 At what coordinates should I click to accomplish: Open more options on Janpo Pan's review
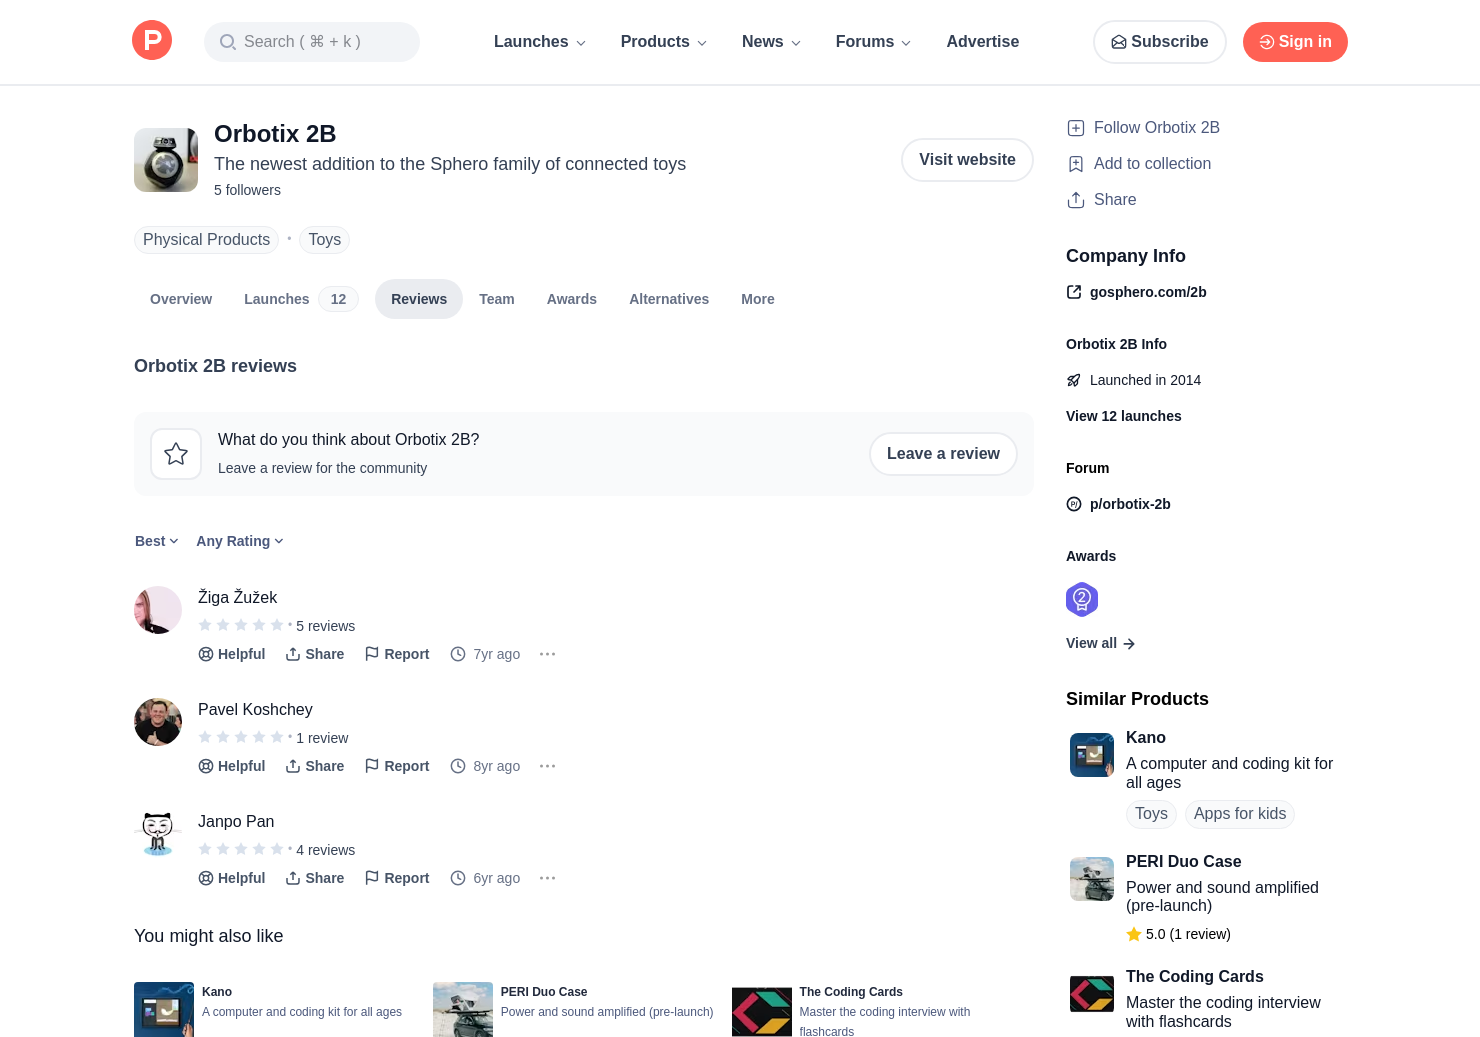[547, 878]
